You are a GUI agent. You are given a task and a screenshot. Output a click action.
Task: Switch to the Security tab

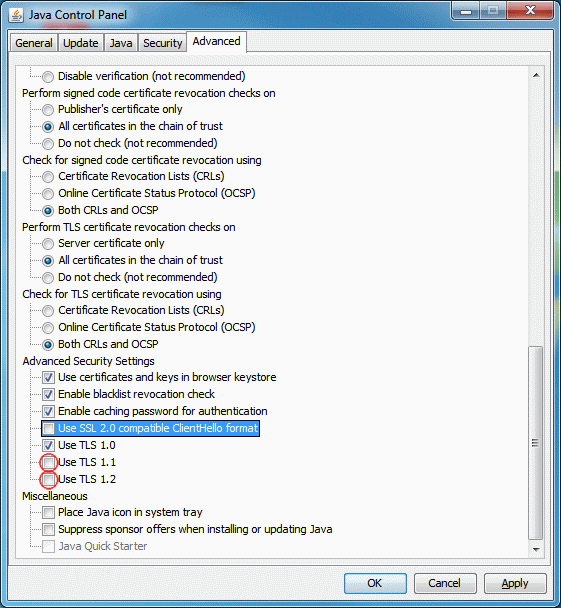point(162,43)
